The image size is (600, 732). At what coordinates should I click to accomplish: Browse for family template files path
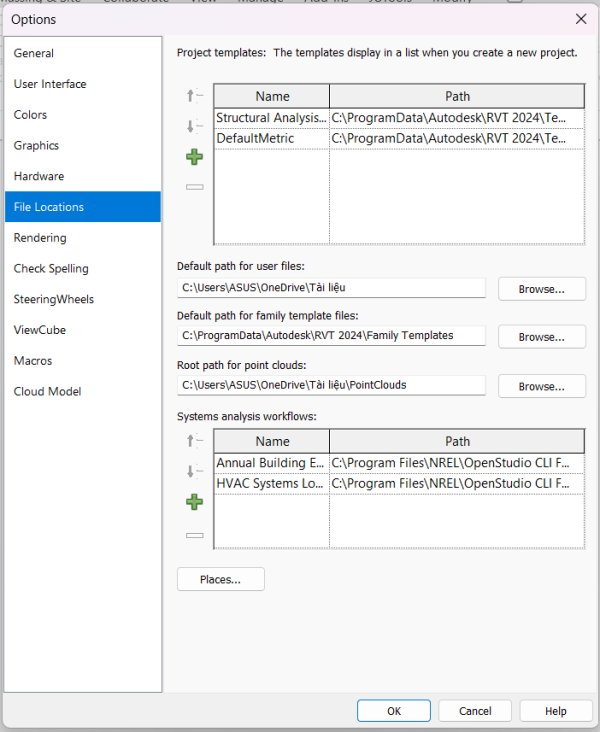pyautogui.click(x=542, y=337)
